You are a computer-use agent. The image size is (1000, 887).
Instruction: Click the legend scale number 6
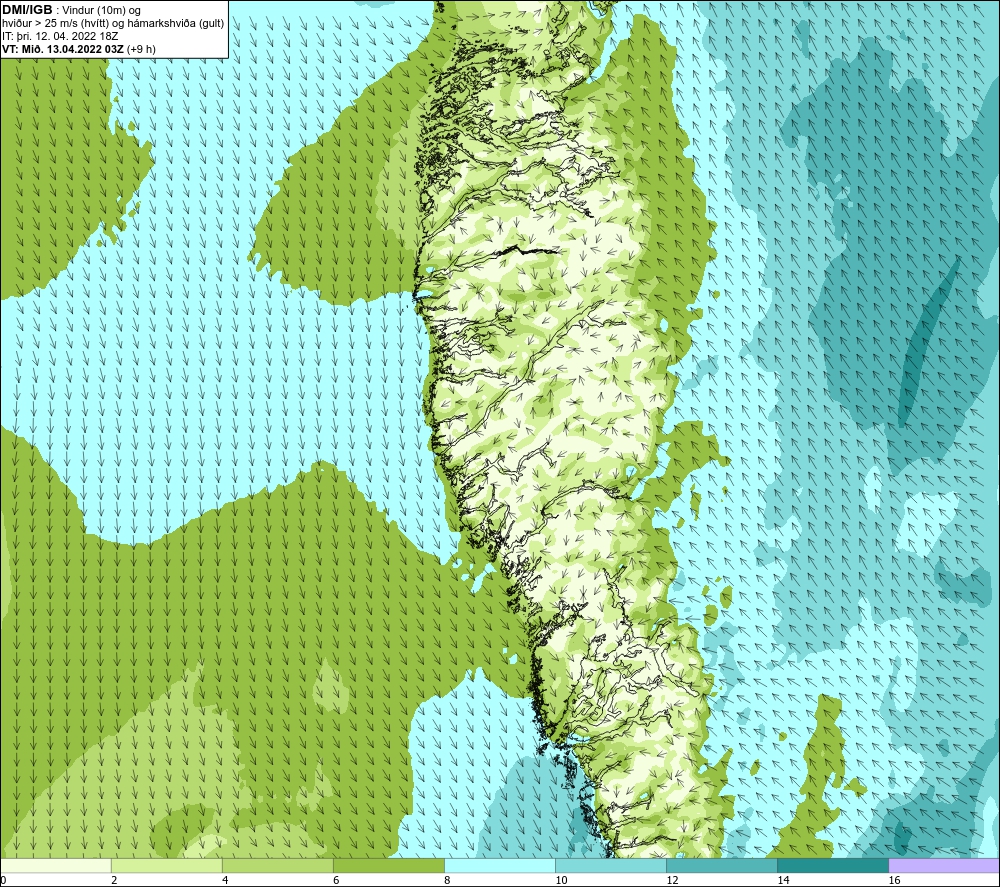point(336,880)
